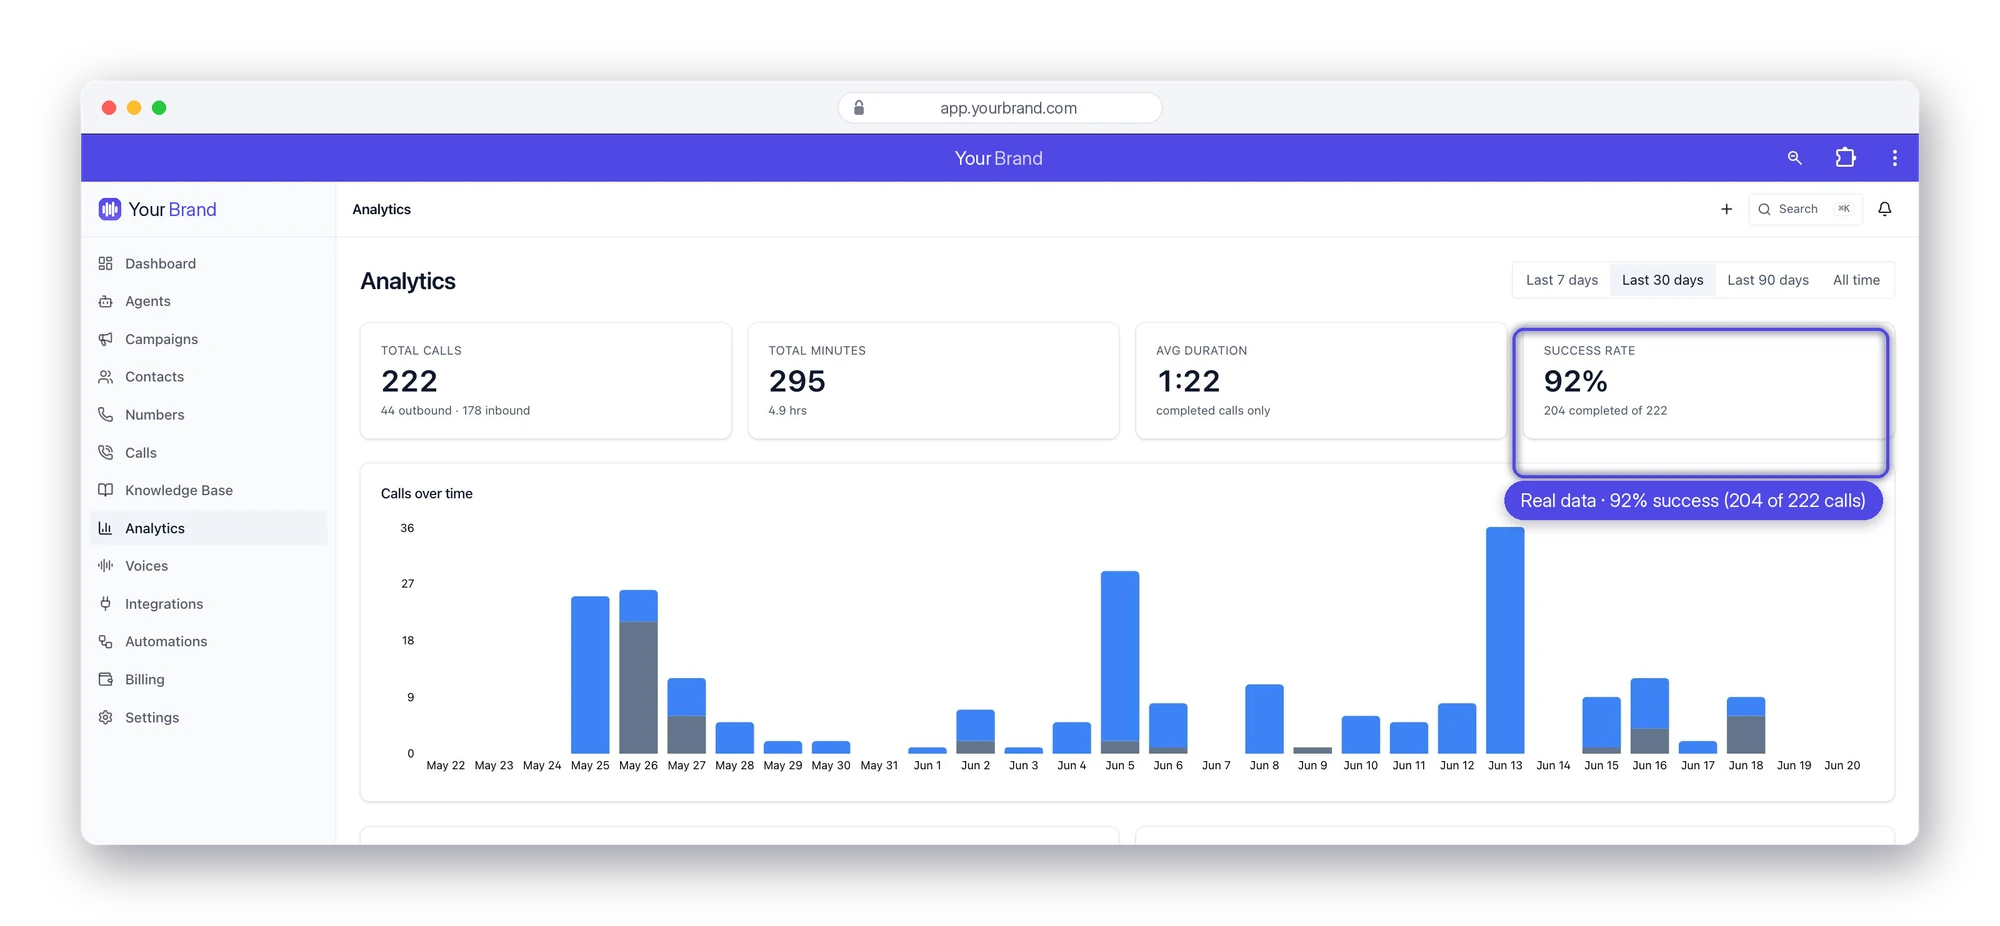Viewport: 2000px width, 926px height.
Task: Navigate to Contacts
Action: point(209,377)
